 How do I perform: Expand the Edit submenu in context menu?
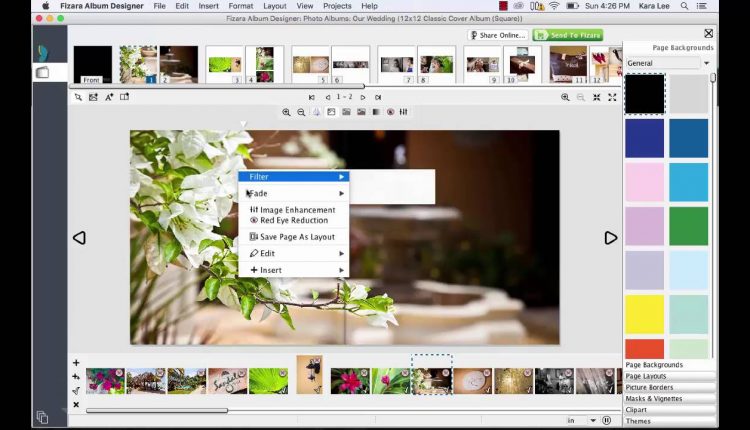(x=294, y=254)
